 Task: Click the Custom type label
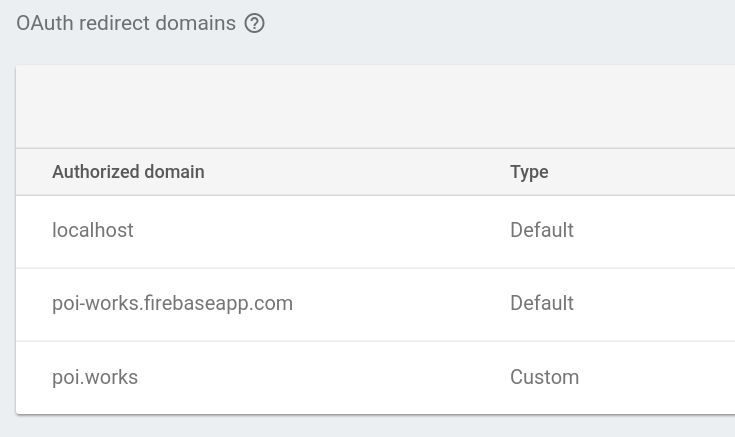544,377
